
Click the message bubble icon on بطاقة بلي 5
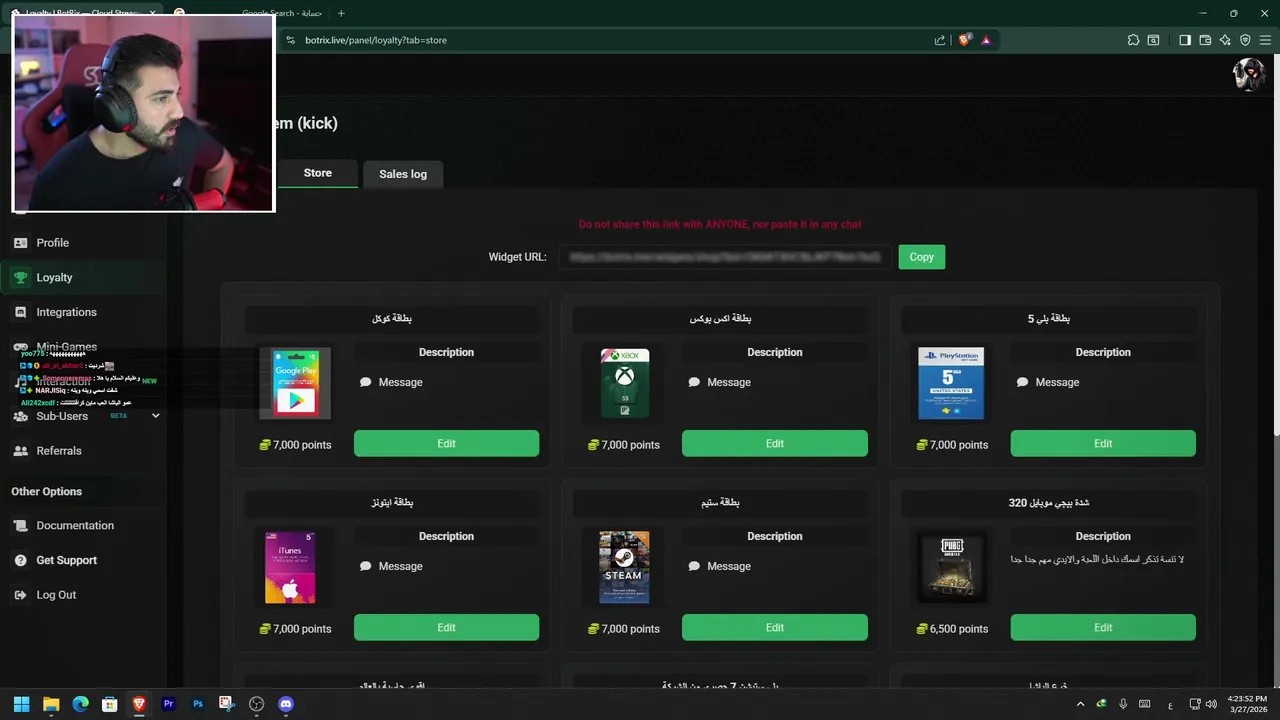click(1022, 382)
